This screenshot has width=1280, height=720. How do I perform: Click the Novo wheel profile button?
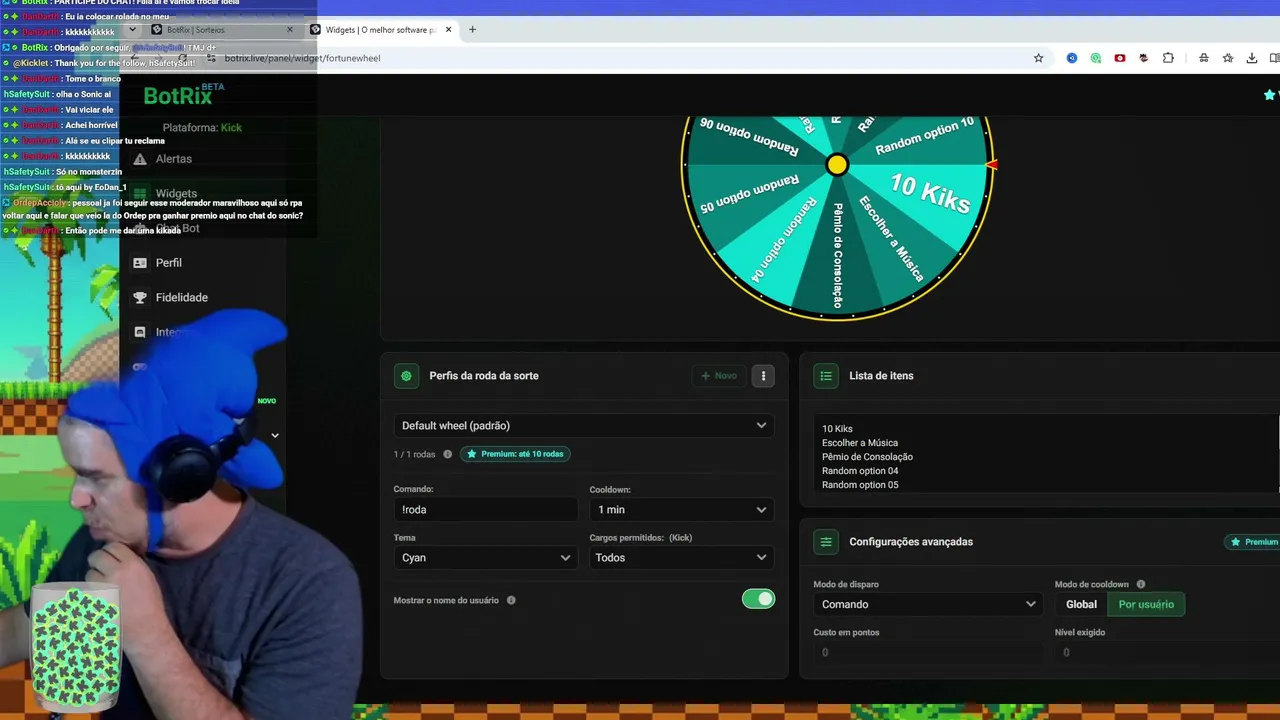coord(719,376)
